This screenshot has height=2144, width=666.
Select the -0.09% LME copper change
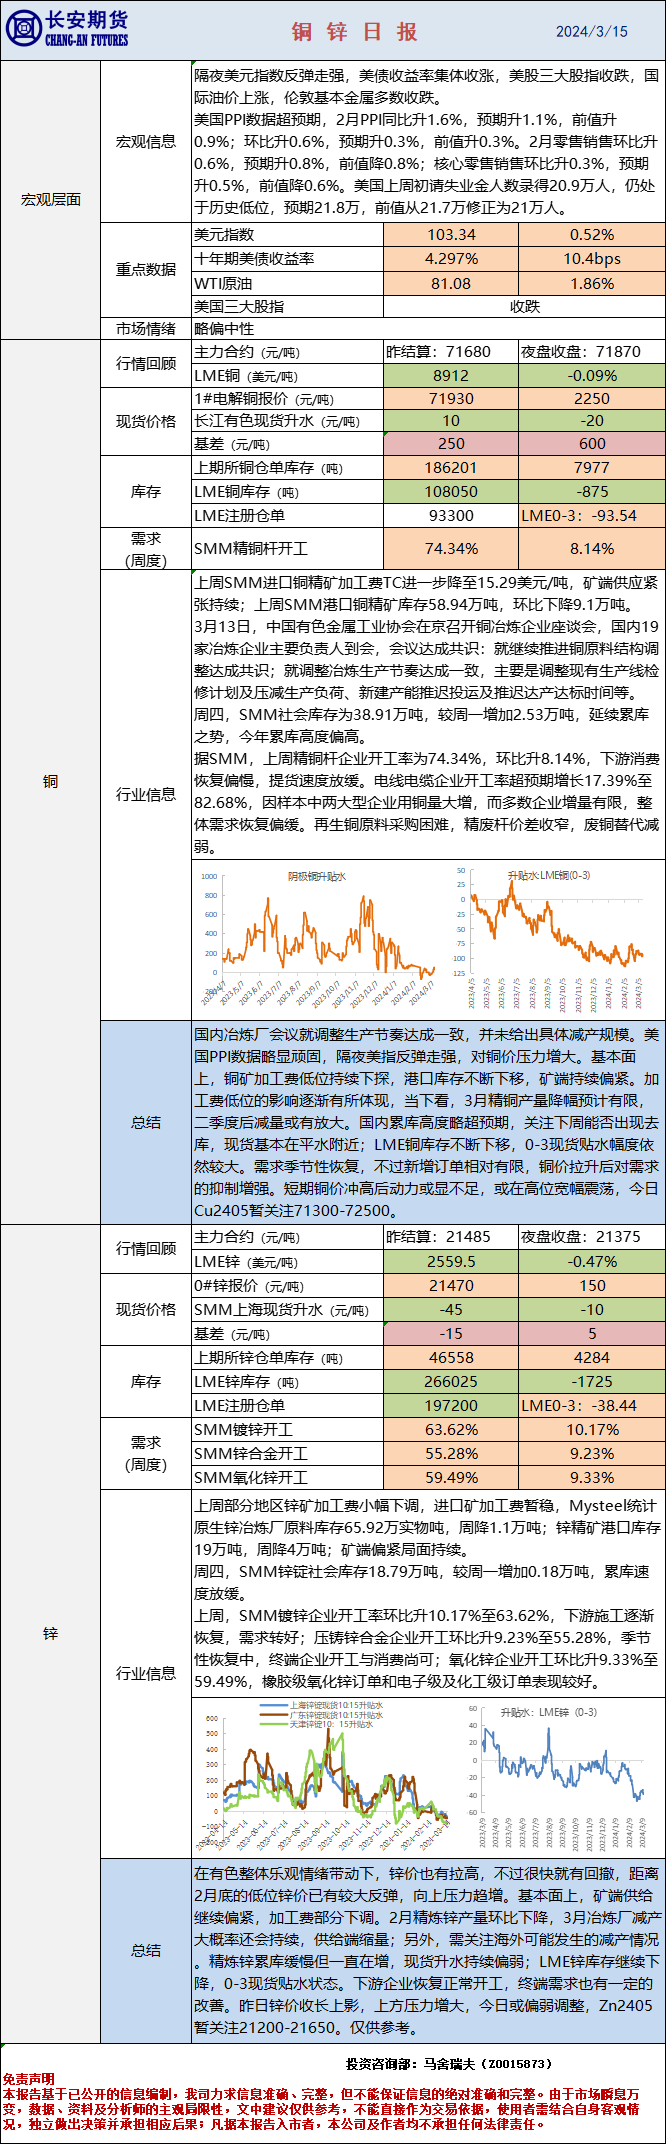pyautogui.click(x=592, y=376)
